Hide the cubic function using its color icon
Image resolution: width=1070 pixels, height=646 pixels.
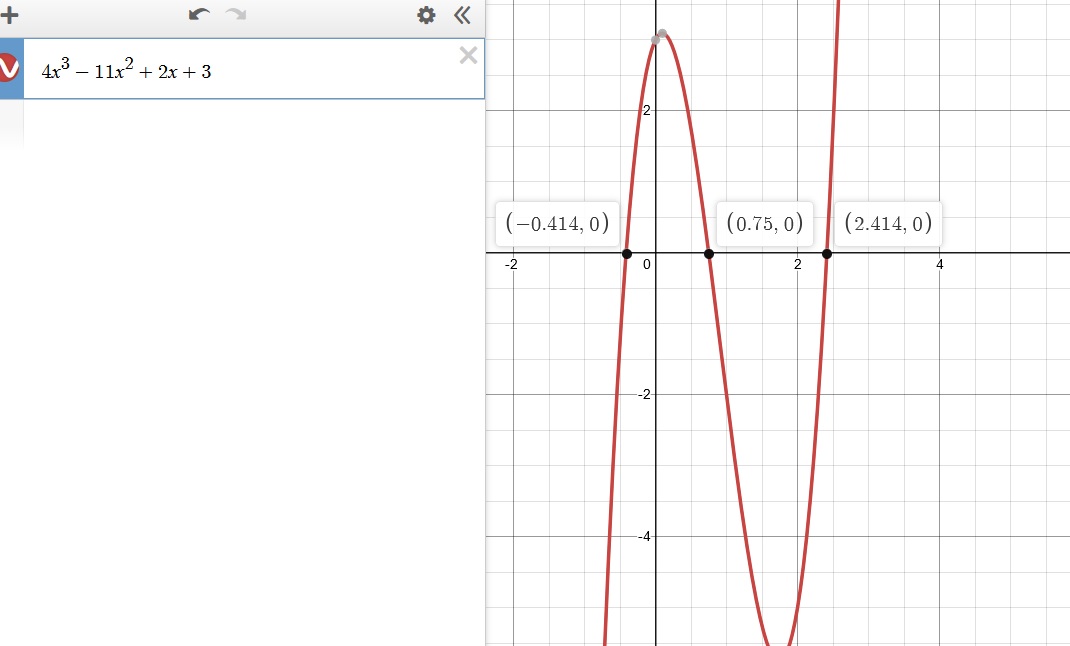10,69
